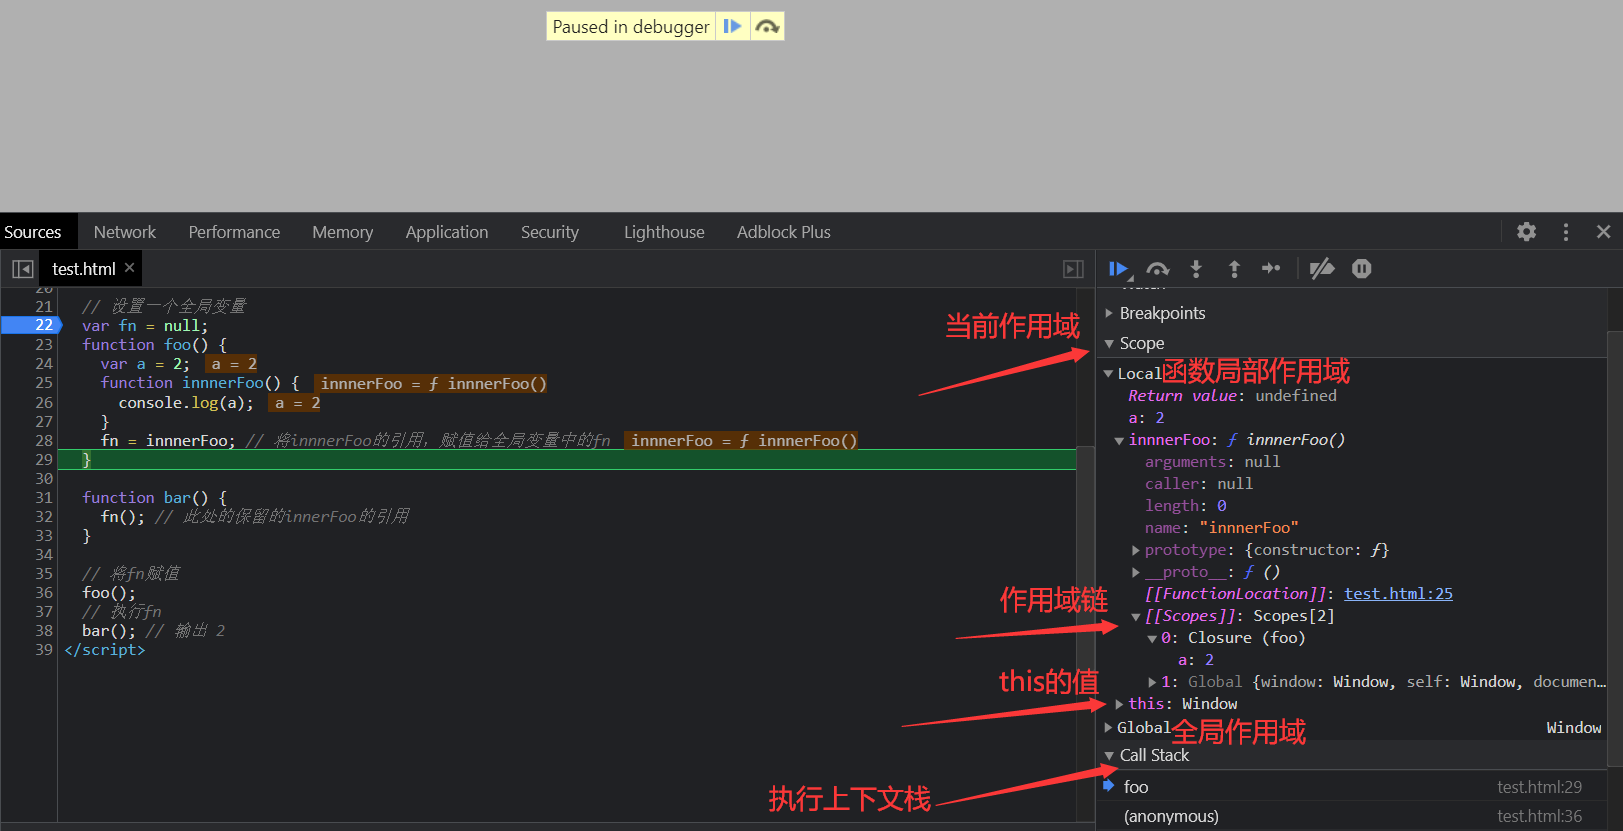Click the caller: null property
Screen dimensions: 1623x831
coord(1198,484)
